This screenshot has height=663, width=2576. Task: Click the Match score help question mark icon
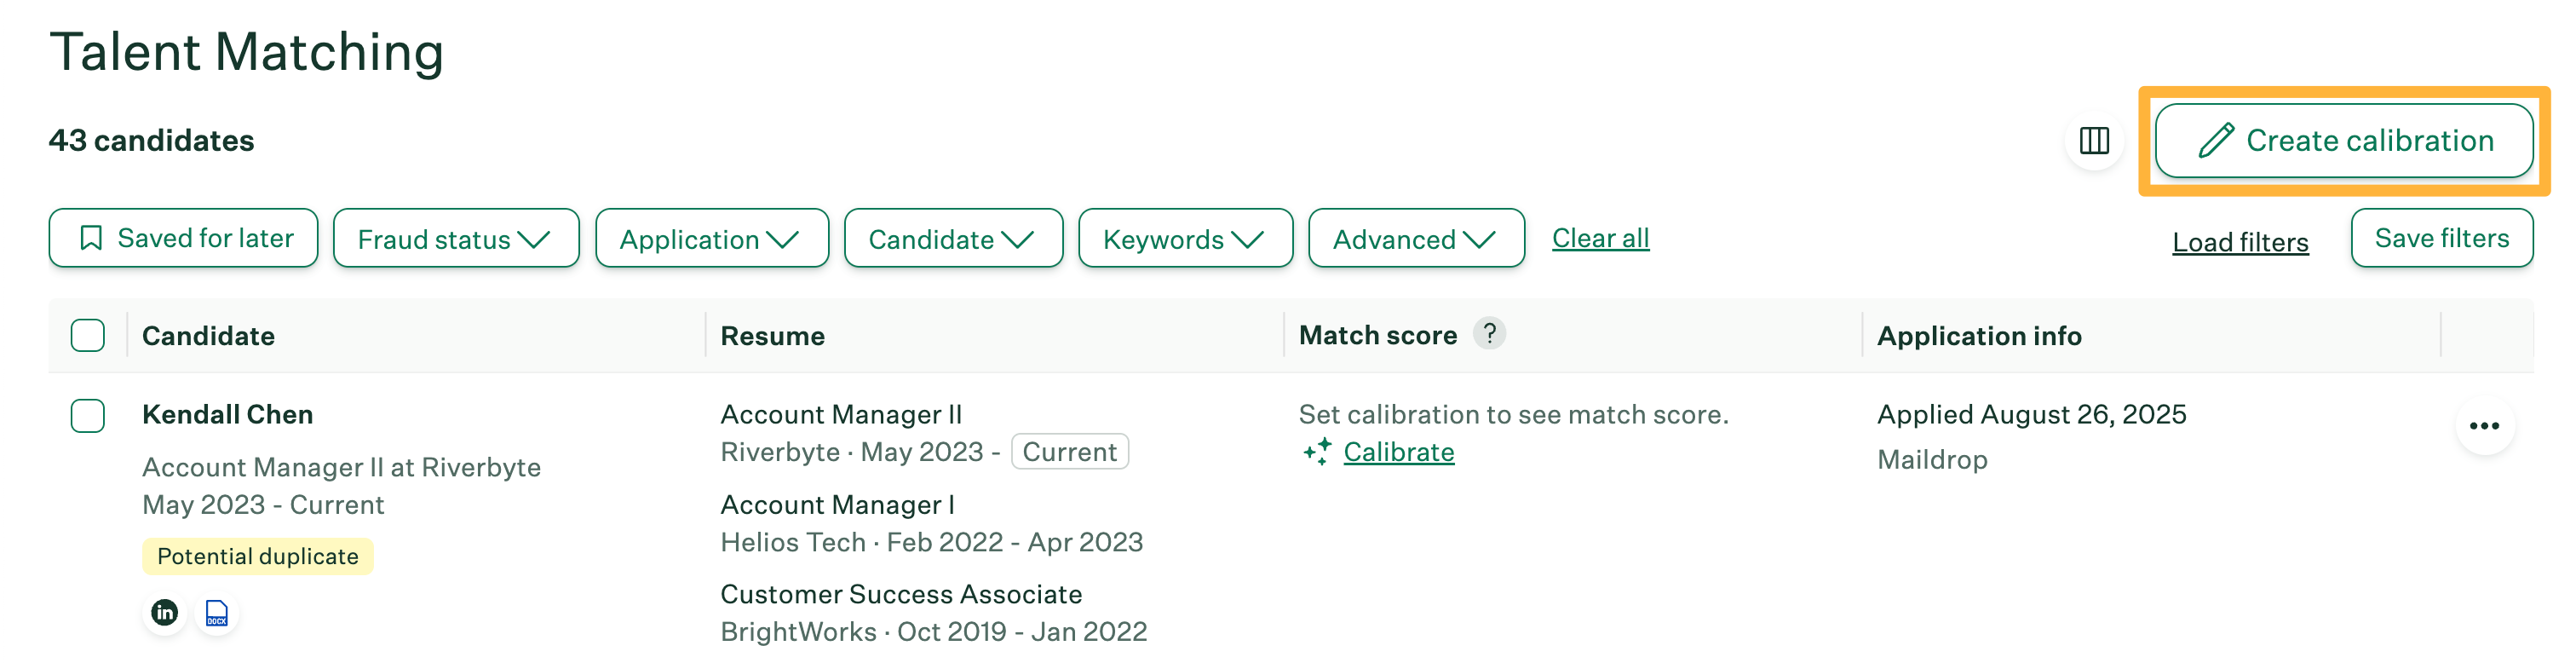1491,334
